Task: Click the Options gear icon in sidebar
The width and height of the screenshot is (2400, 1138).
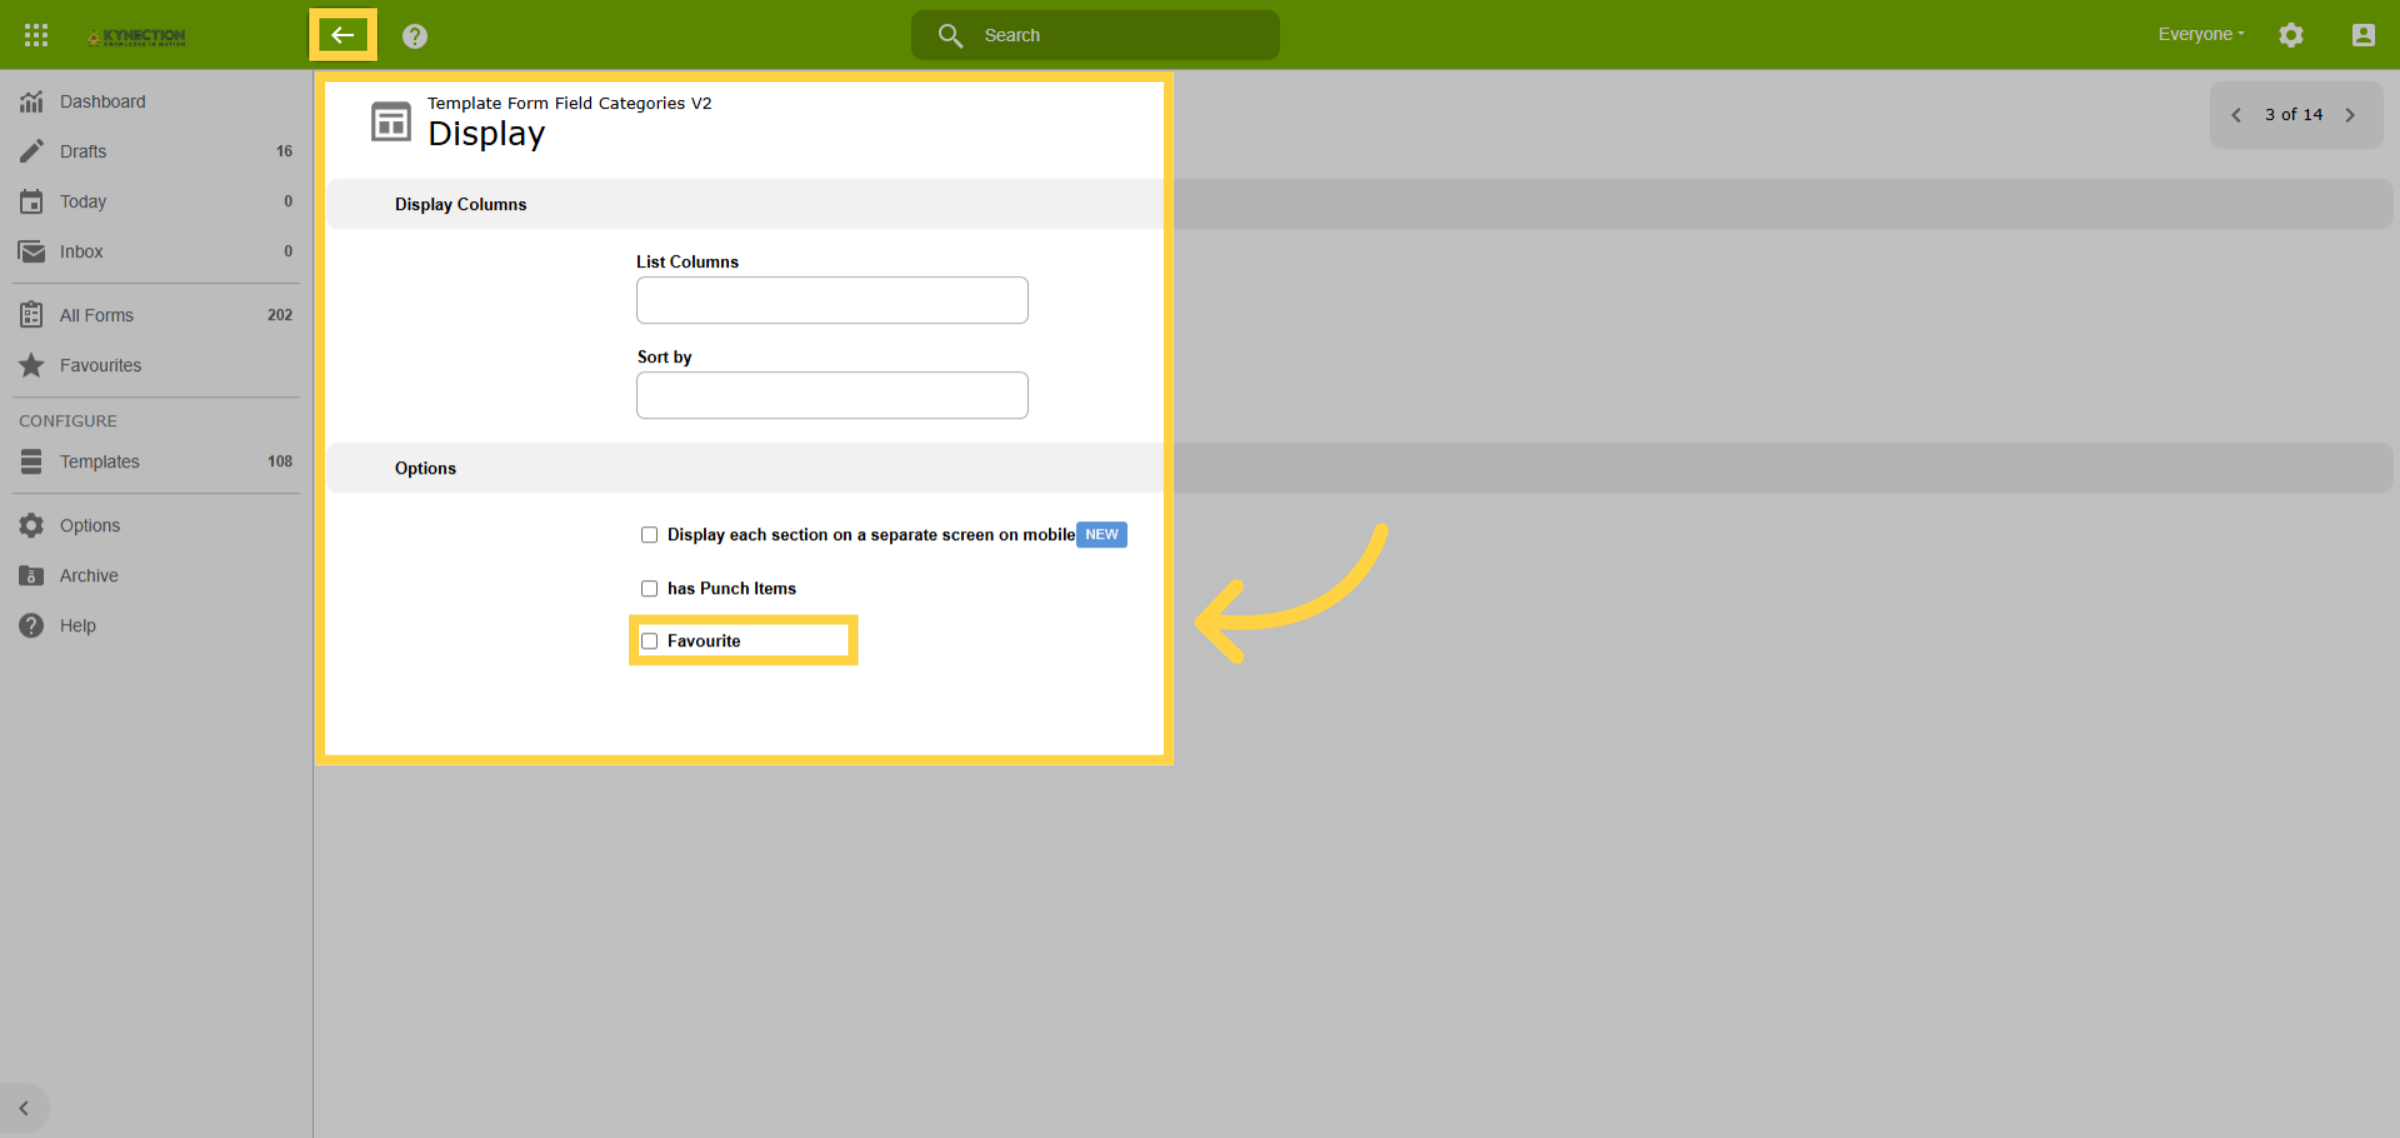Action: click(x=32, y=525)
